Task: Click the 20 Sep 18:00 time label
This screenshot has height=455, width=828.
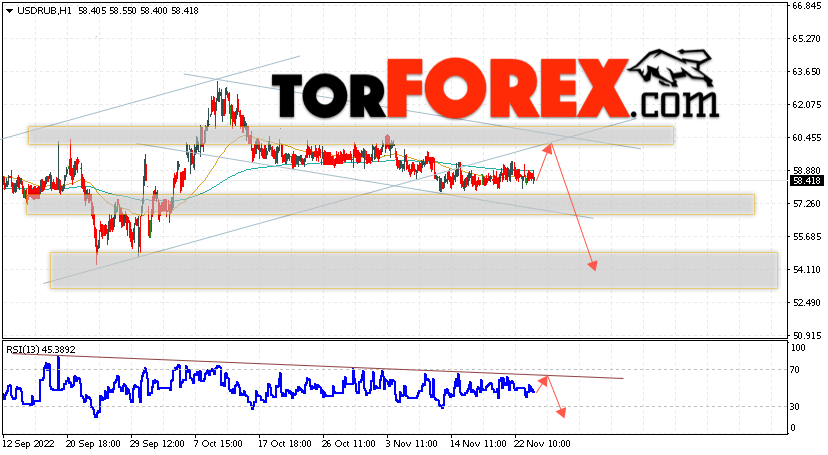Action: point(93,444)
